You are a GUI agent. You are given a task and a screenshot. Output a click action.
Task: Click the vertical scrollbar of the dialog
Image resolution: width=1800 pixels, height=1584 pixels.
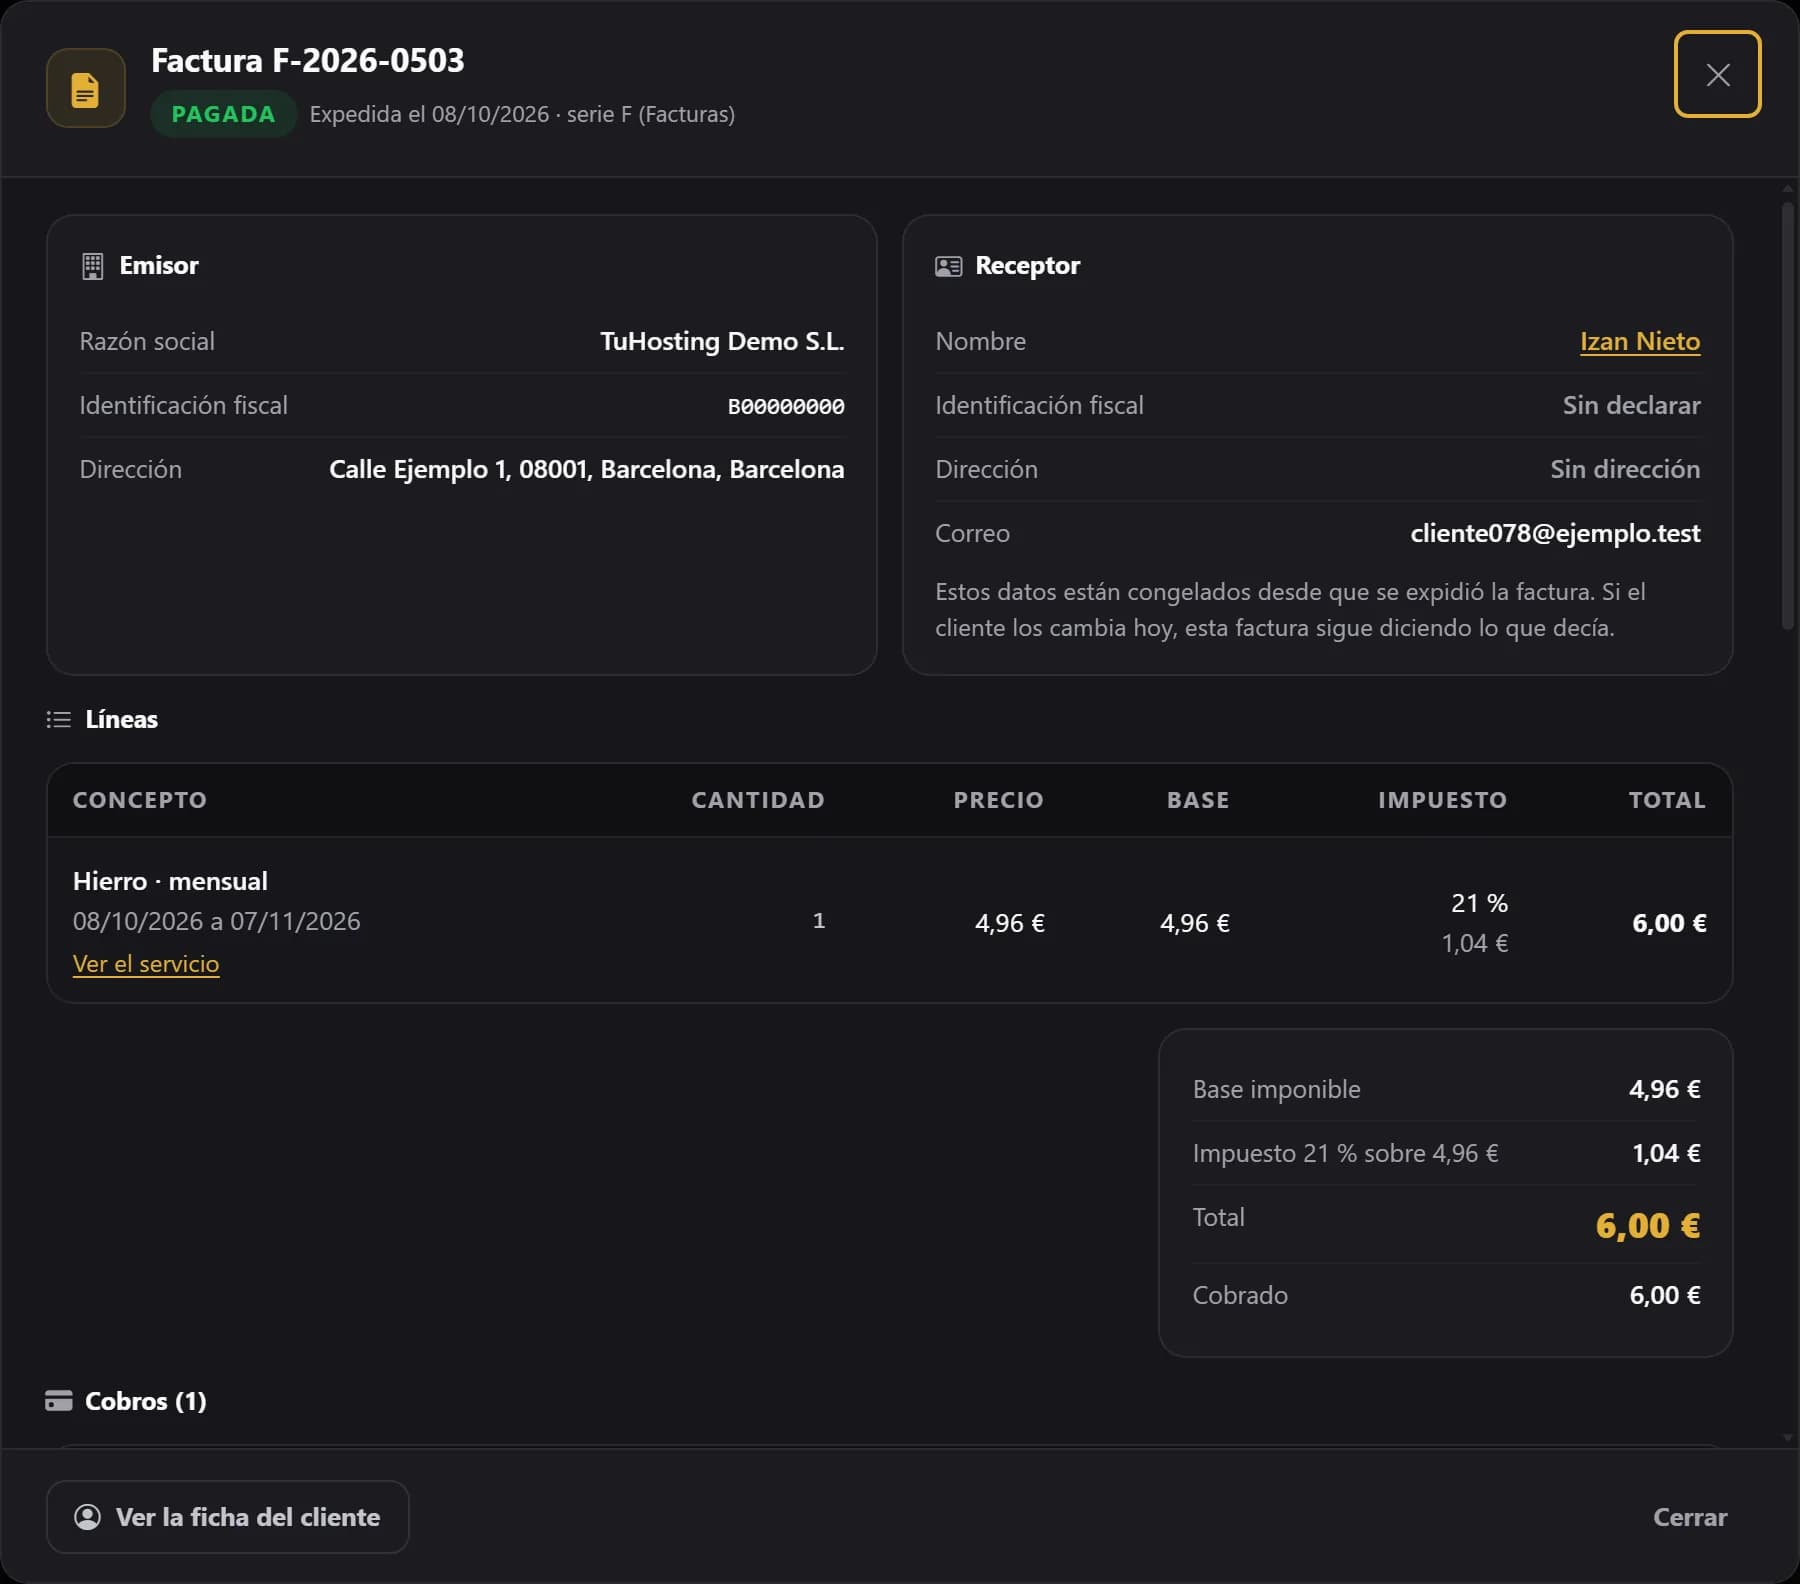[x=1787, y=415]
